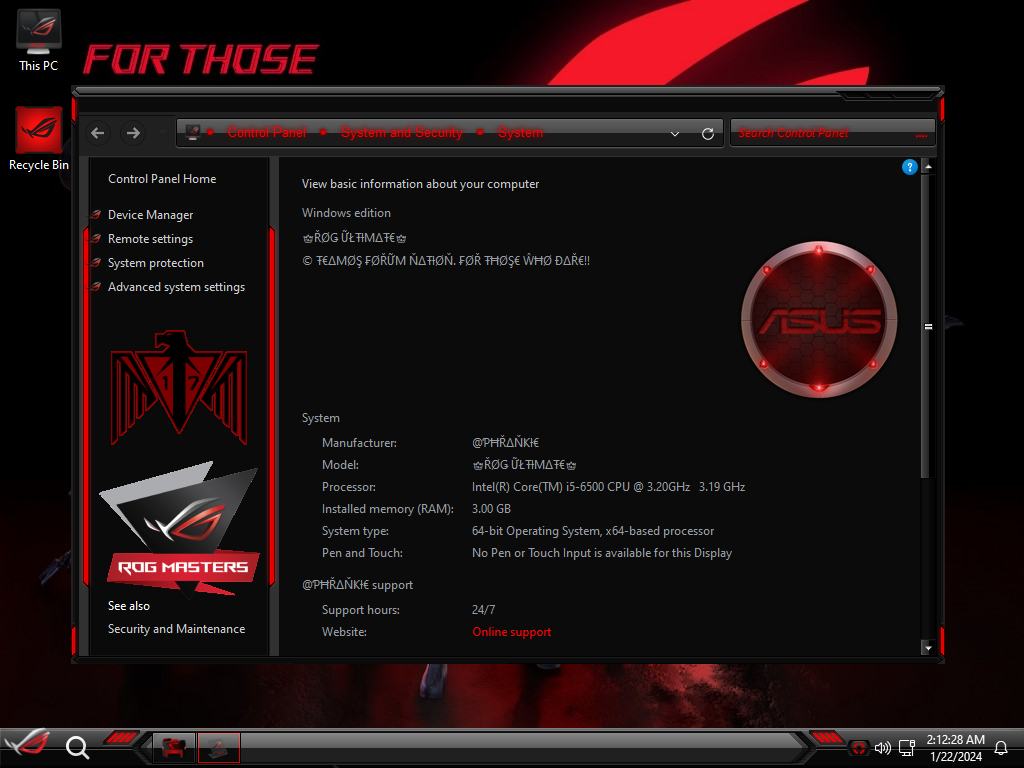
Task: Click the Search Control Panel field
Action: point(820,133)
